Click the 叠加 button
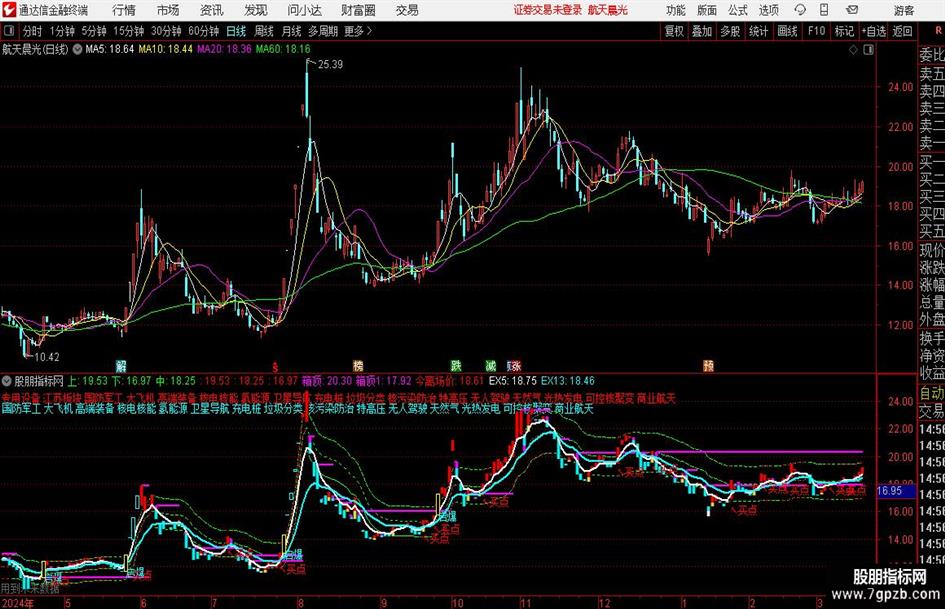Screen dimensions: 945x609 [x=702, y=31]
